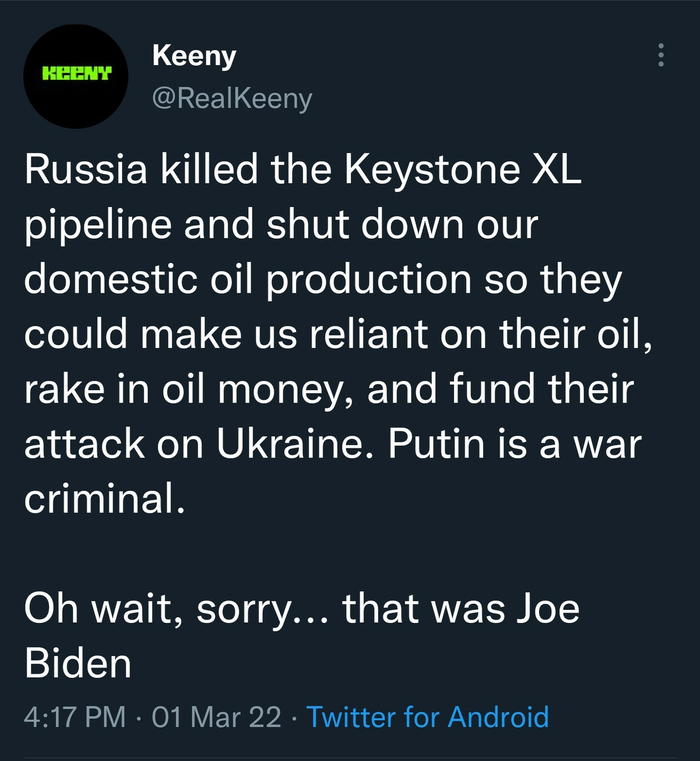700x761 pixels.
Task: Click the 4:17 PM timestamp
Action: [74, 717]
